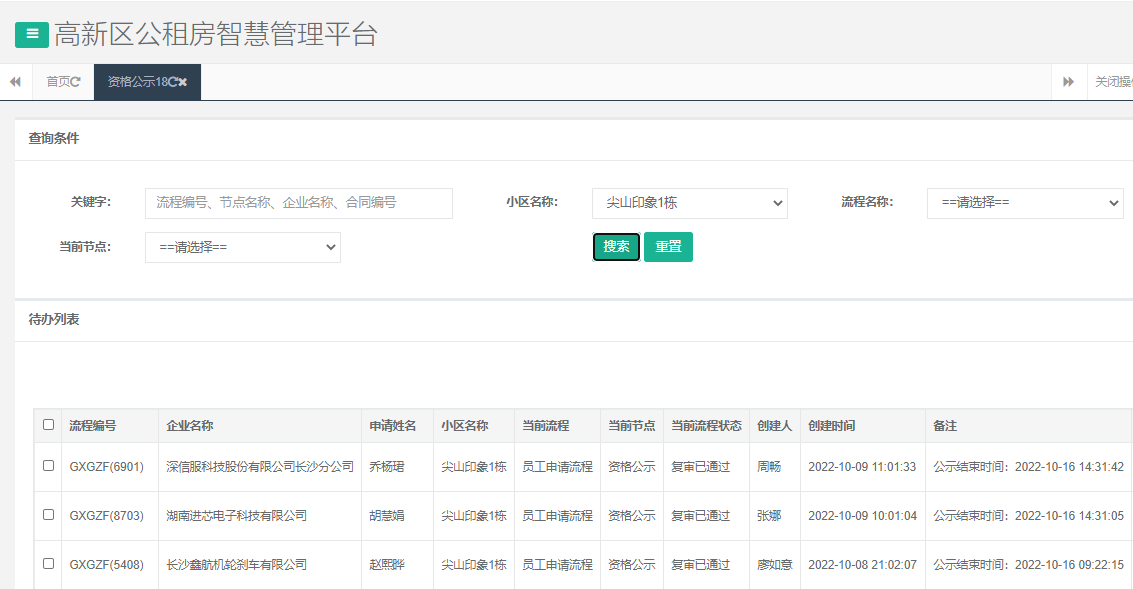Viewport: 1133px width, 589px height.
Task: Collapse tabs with the left double-arrow icon
Action: [14, 81]
